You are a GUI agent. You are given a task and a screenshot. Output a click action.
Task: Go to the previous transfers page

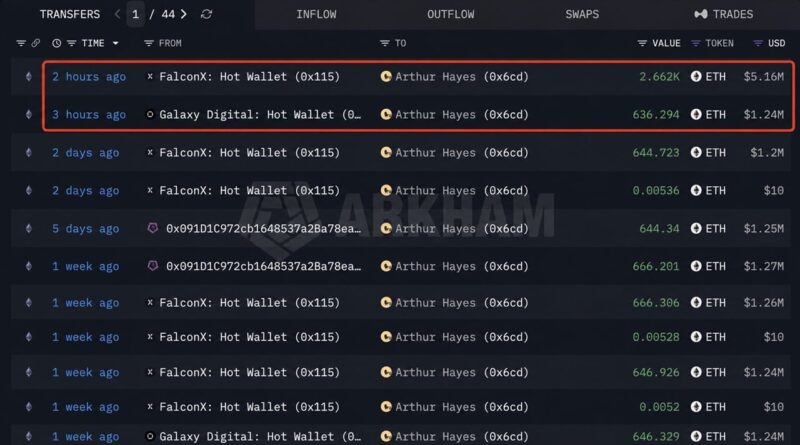pyautogui.click(x=117, y=14)
